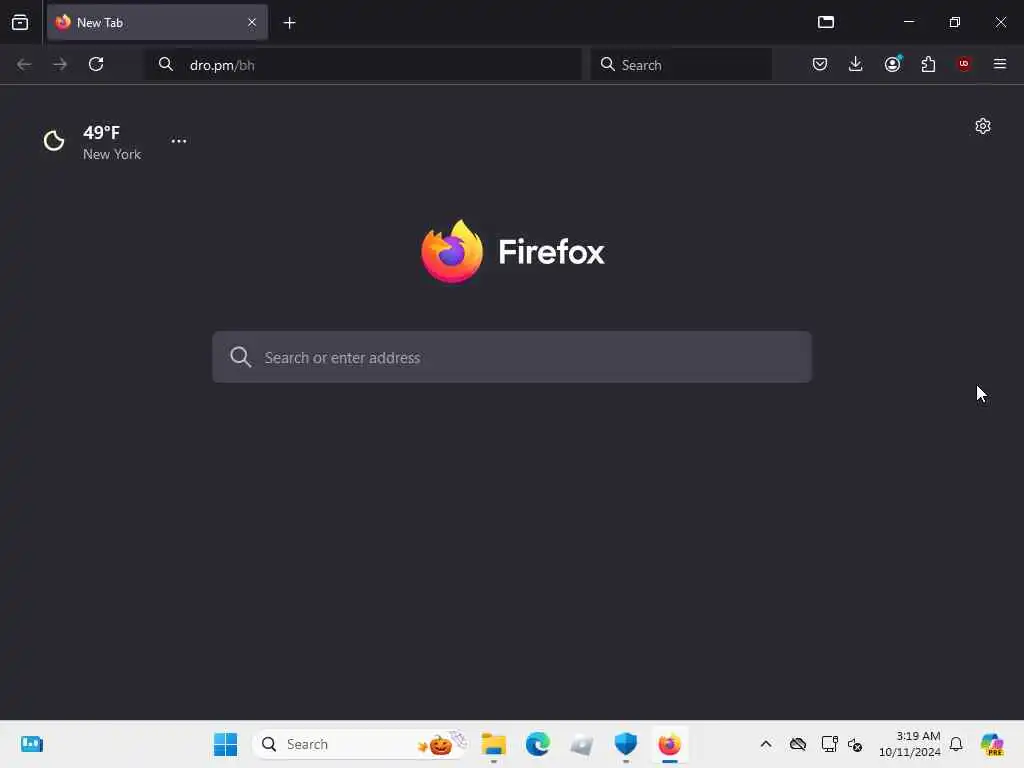Click the moon weather icon
Viewport: 1024px width, 768px height.
coord(54,140)
